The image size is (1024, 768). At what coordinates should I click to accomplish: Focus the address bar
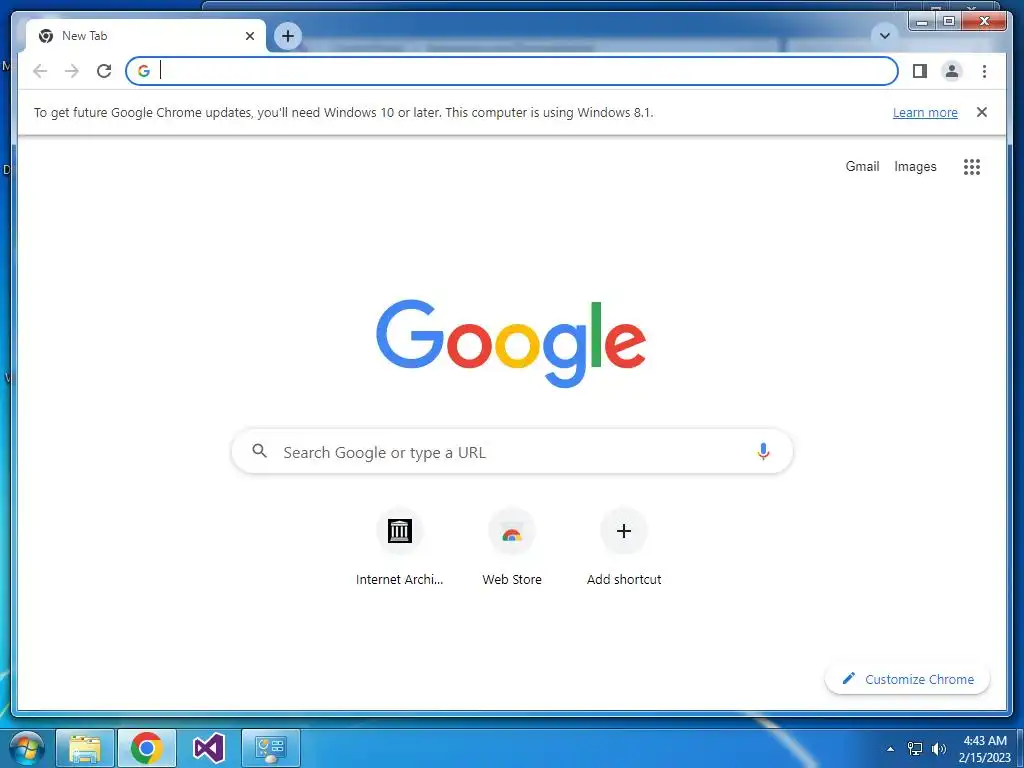click(512, 71)
